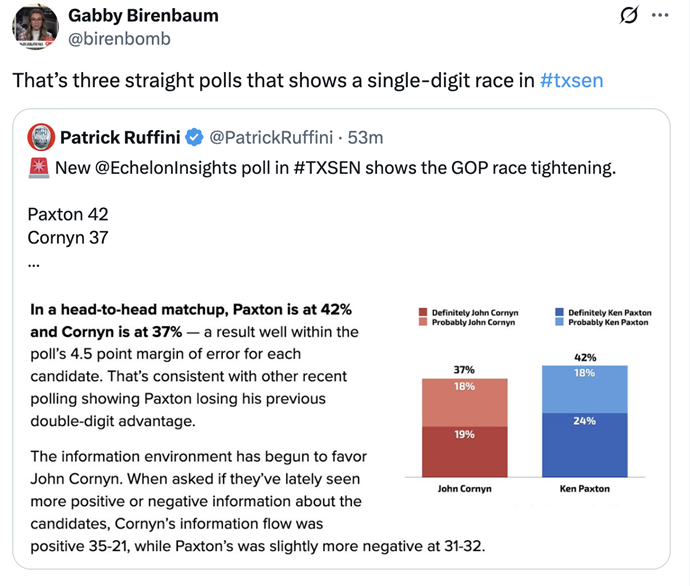
Task: Click Patrick Ruffini's profile avatar
Action: pyautogui.click(x=40, y=136)
